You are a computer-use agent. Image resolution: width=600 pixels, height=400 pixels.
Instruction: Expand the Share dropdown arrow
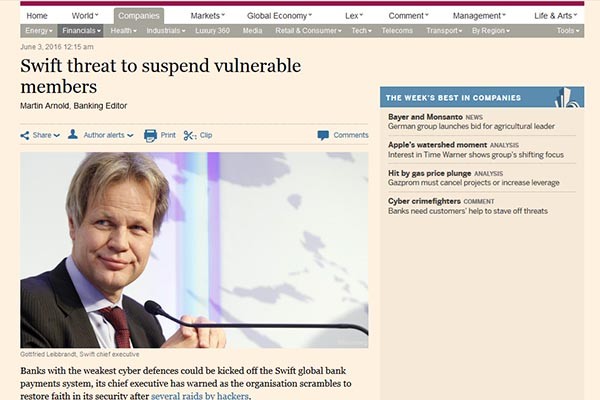click(x=56, y=136)
